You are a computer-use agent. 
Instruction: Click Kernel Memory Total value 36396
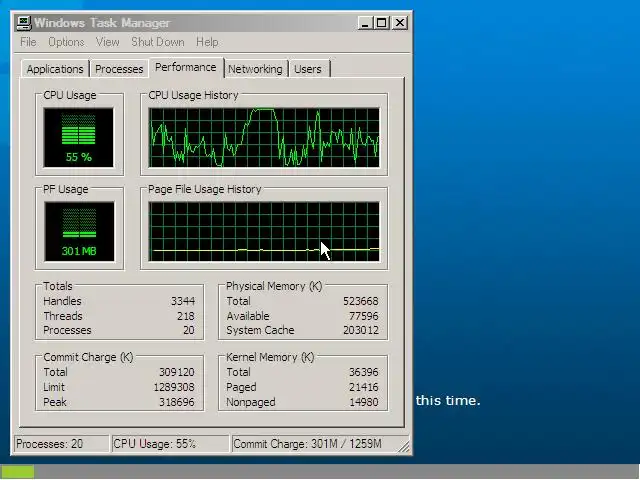363,372
